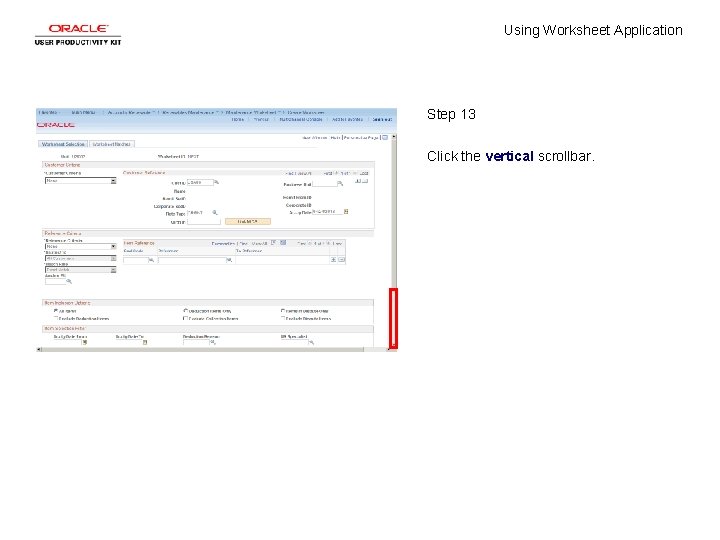The image size is (720, 540).
Task: Check Exclude Collection Items checkbox
Action: click(x=186, y=318)
